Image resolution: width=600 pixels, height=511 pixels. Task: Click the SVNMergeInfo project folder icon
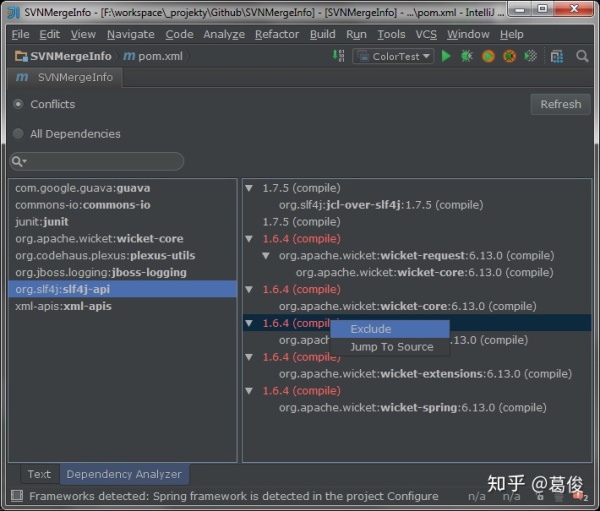coord(21,56)
